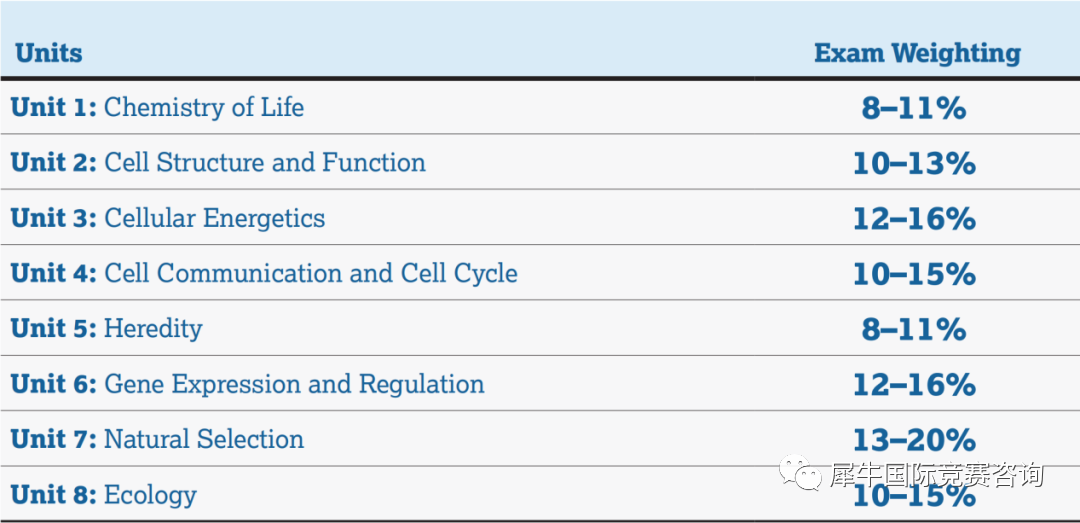This screenshot has width=1080, height=523.
Task: Click the 12–16% weighting for Gene Expression
Action: (x=914, y=384)
